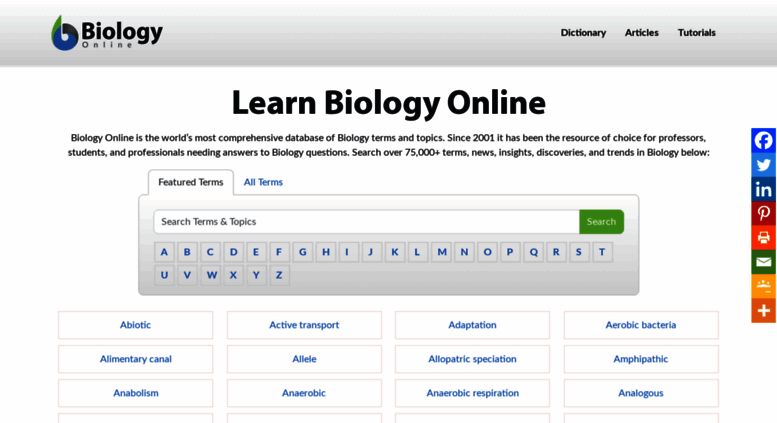Viewport: 777px width, 423px height.
Task: Focus the Search Terms & Topics field
Action: [x=366, y=222]
